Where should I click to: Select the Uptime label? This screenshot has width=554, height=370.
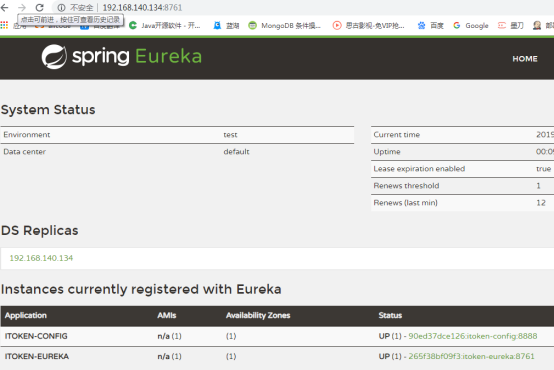[387, 152]
